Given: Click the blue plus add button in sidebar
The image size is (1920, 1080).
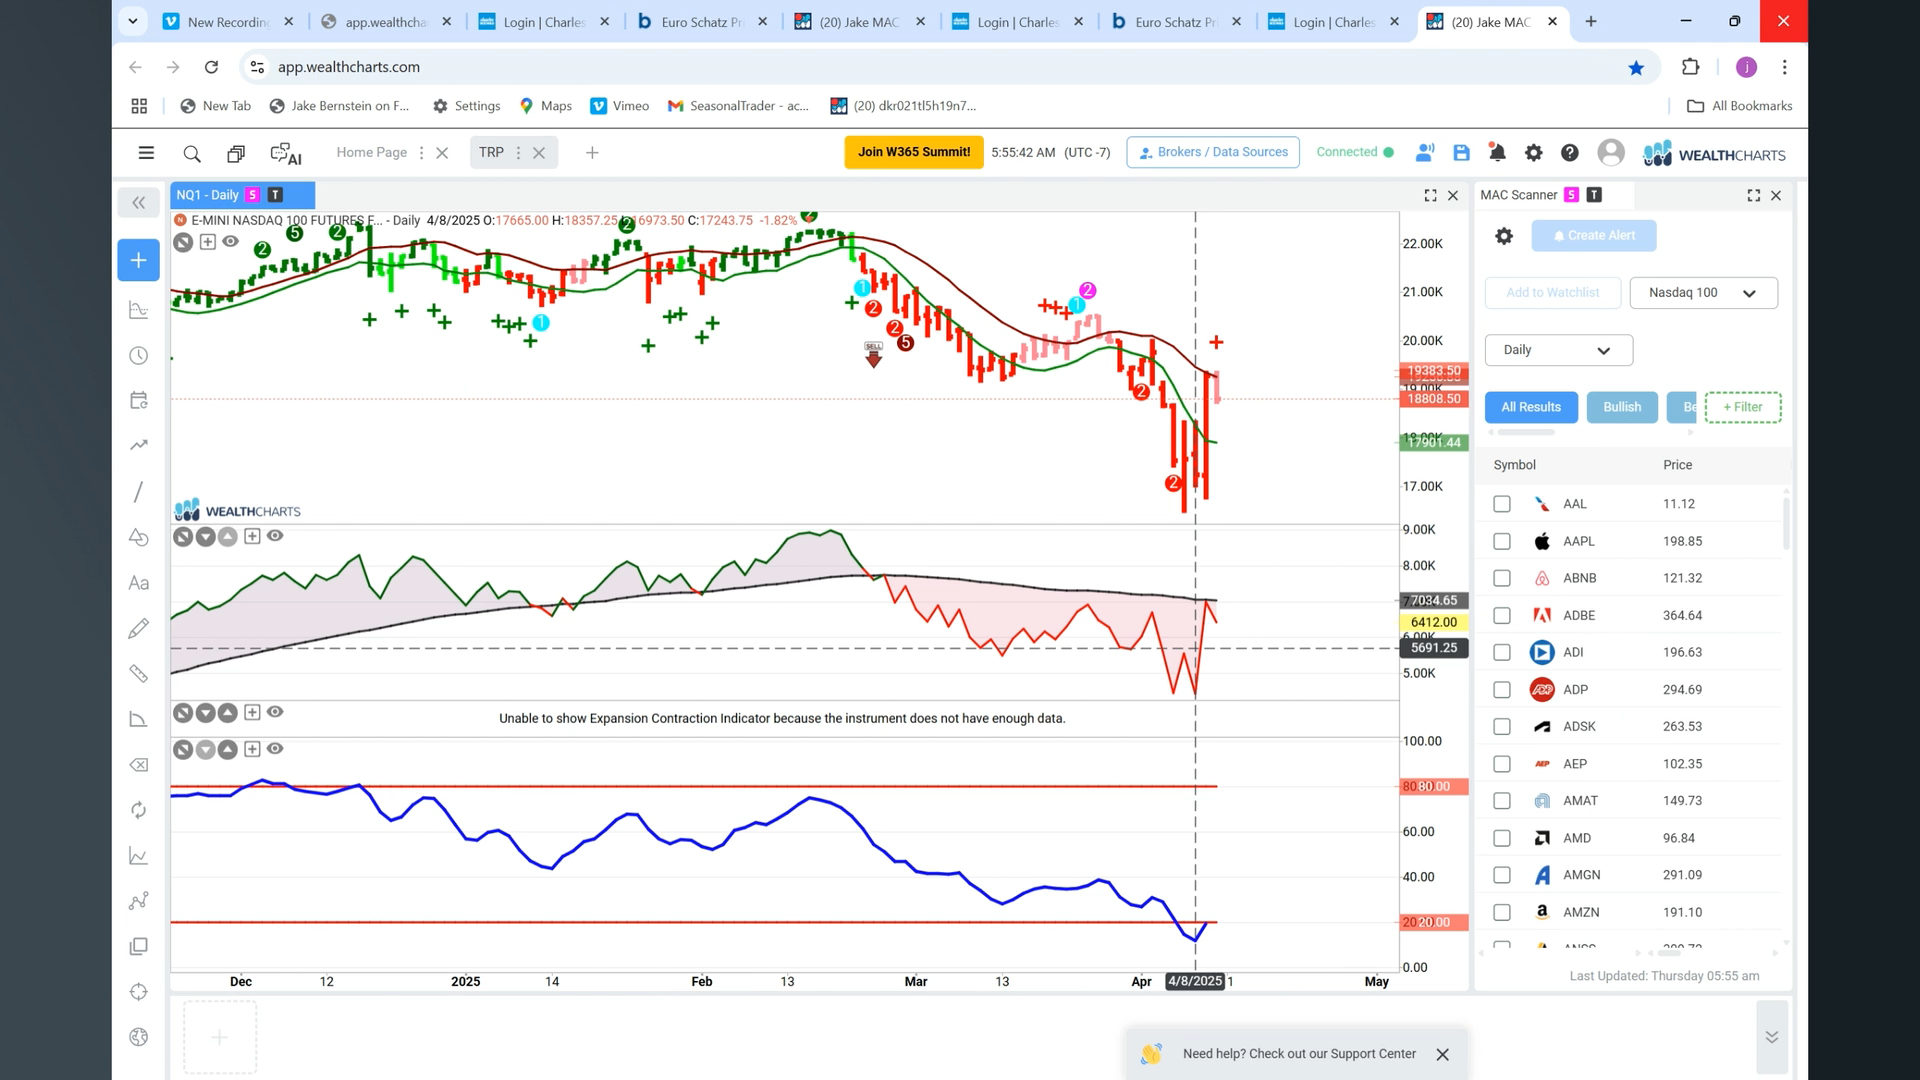Looking at the screenshot, I should point(139,260).
